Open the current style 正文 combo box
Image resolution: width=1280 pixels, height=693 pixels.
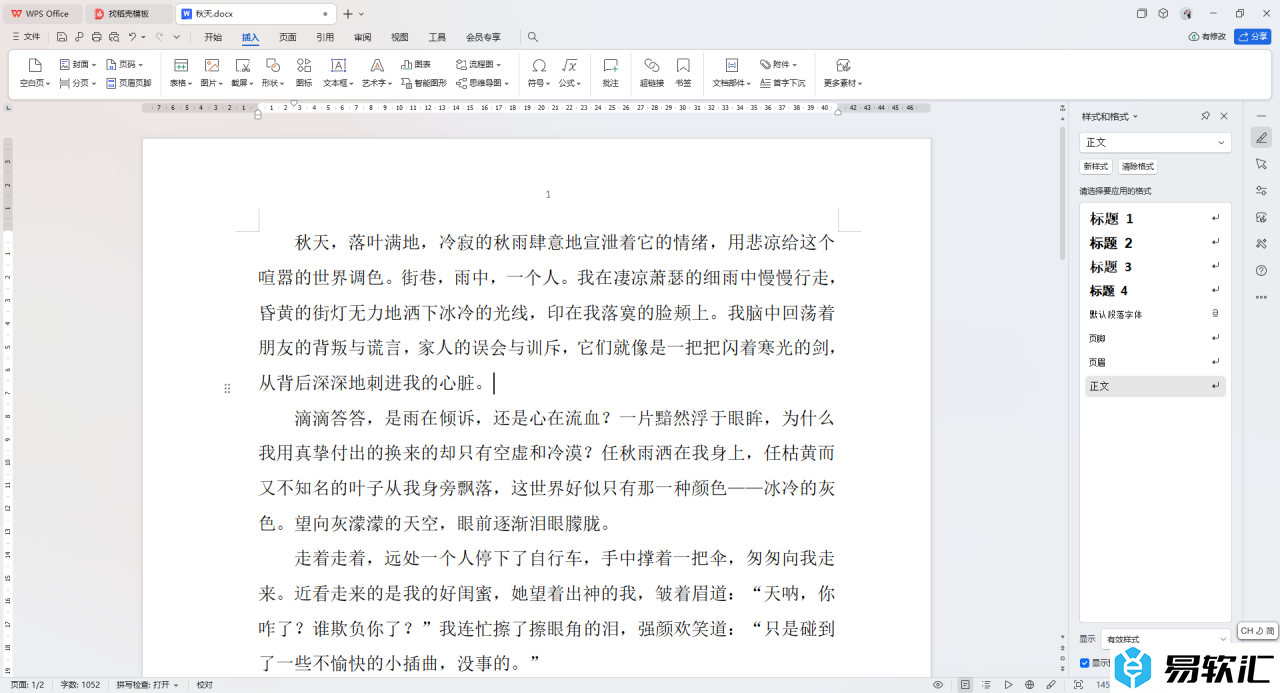click(x=1156, y=143)
